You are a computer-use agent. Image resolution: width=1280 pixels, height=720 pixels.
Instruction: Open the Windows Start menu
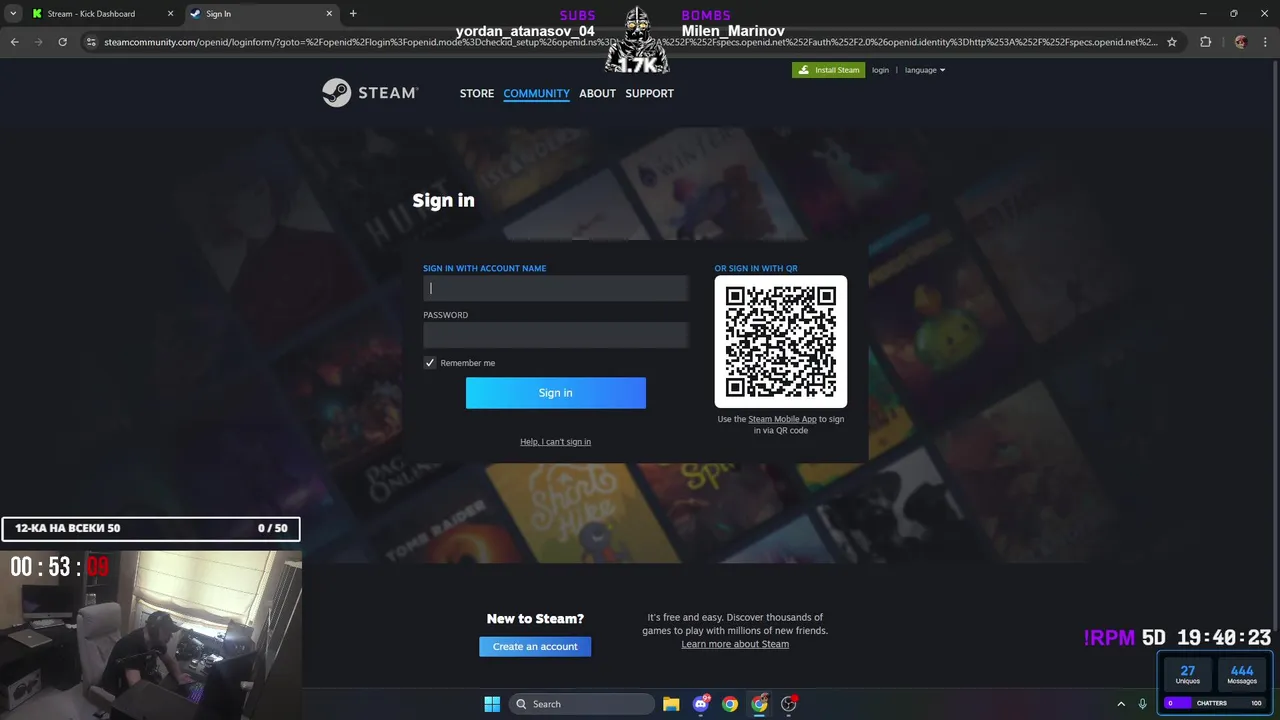coord(492,704)
